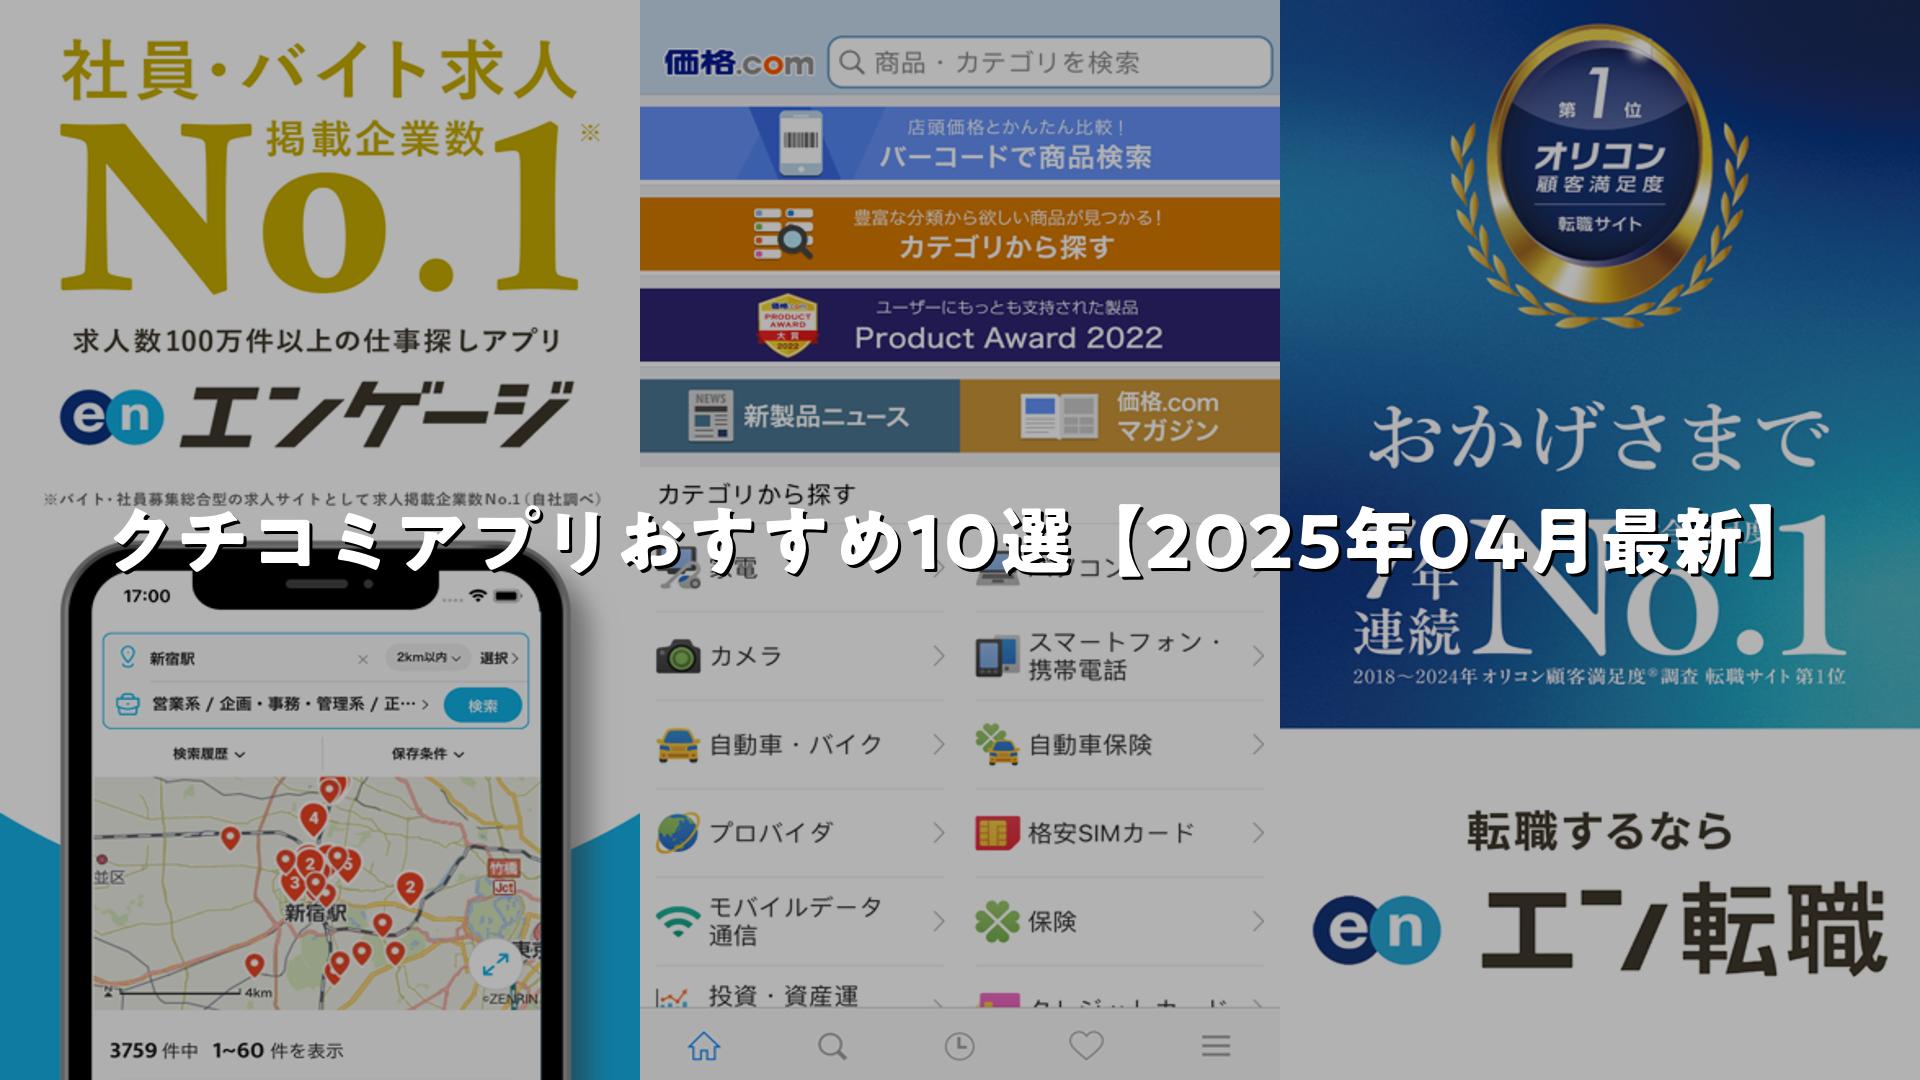Click the Product Award badge icon
This screenshot has width=1920, height=1080.
coord(788,325)
